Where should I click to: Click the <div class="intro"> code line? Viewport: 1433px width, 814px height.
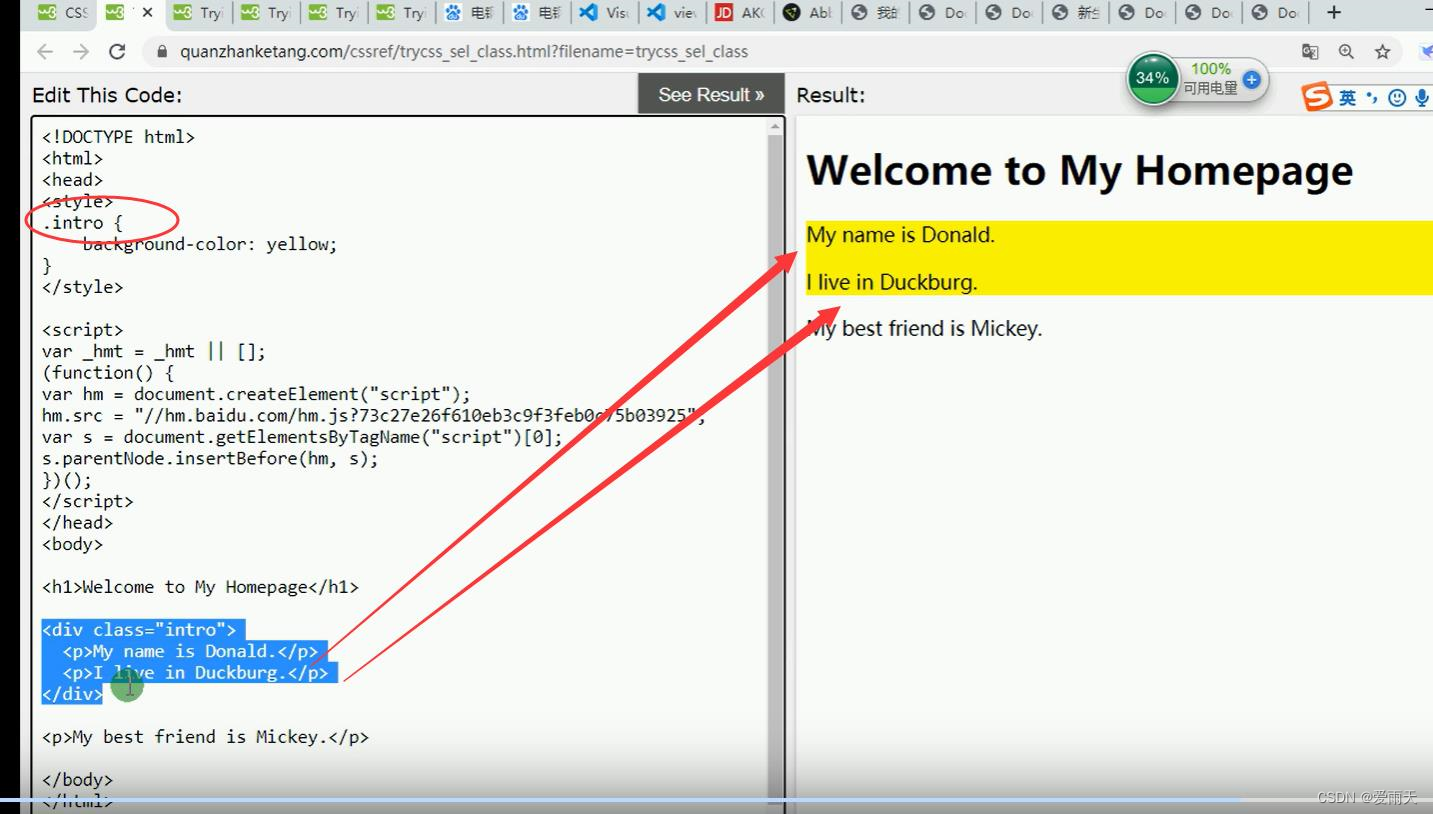coord(139,630)
